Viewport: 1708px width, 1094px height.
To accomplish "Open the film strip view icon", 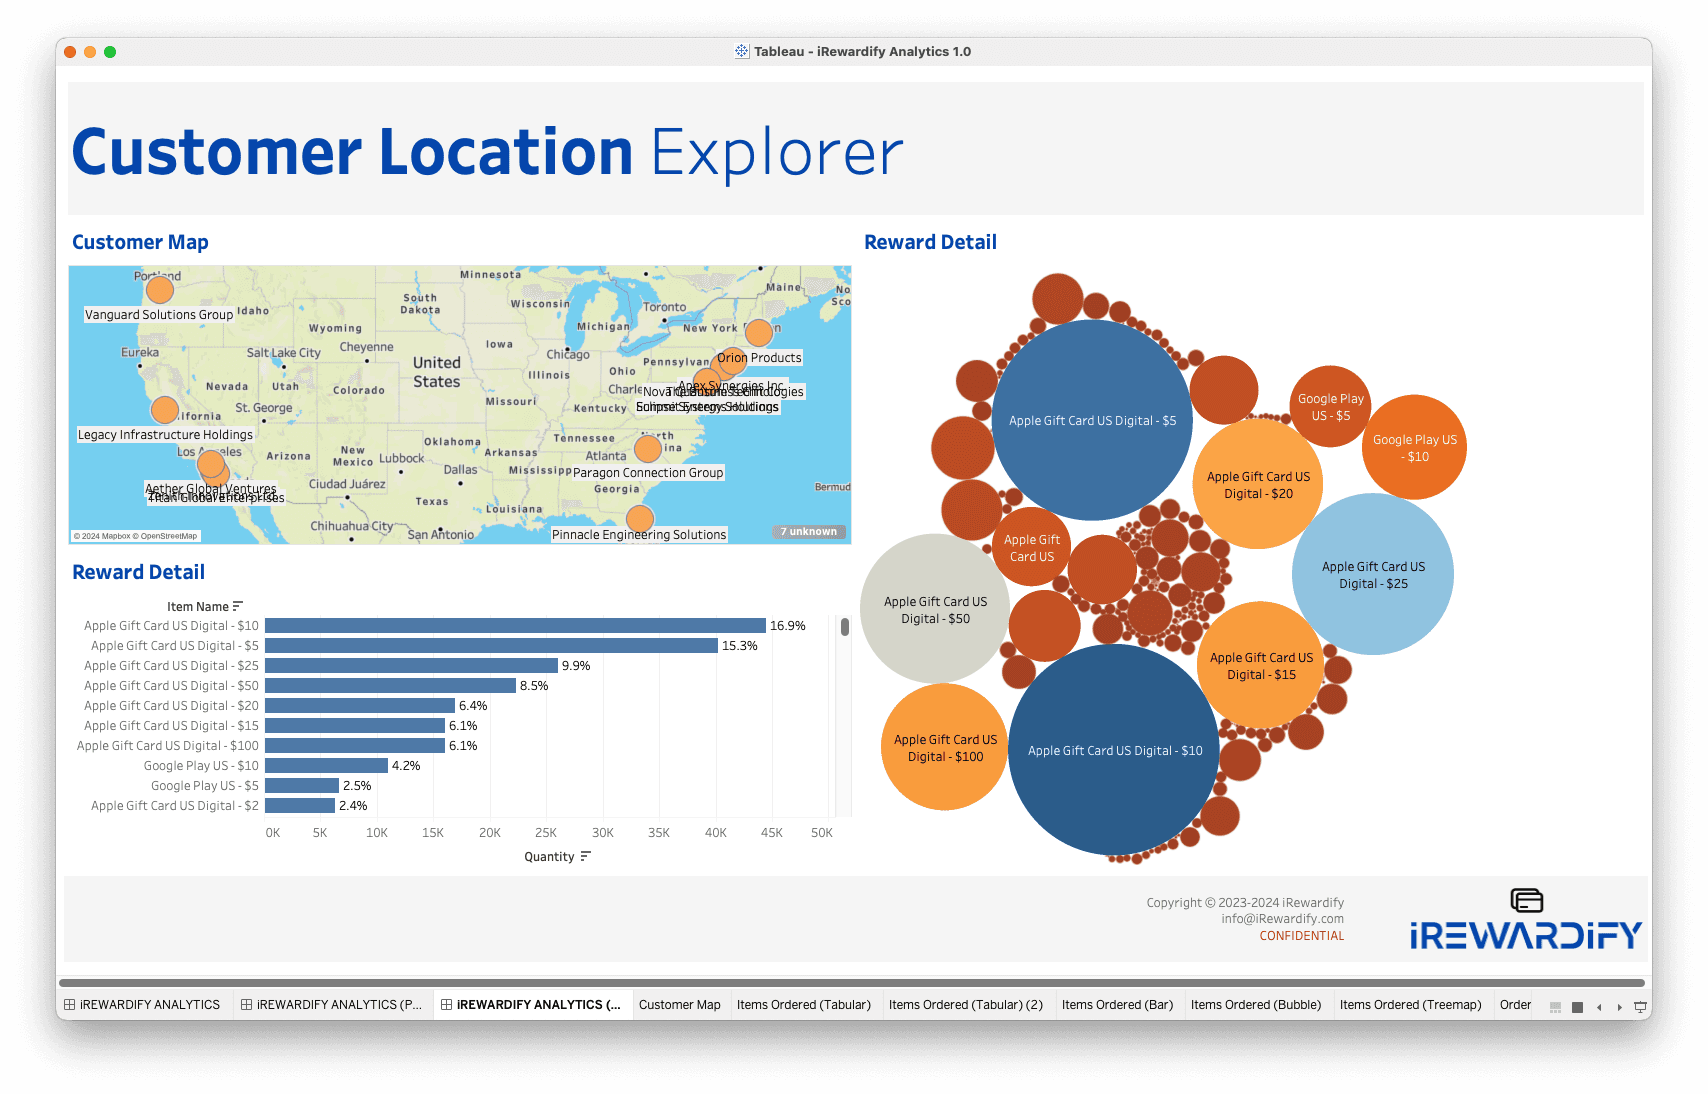I will click(1555, 1007).
